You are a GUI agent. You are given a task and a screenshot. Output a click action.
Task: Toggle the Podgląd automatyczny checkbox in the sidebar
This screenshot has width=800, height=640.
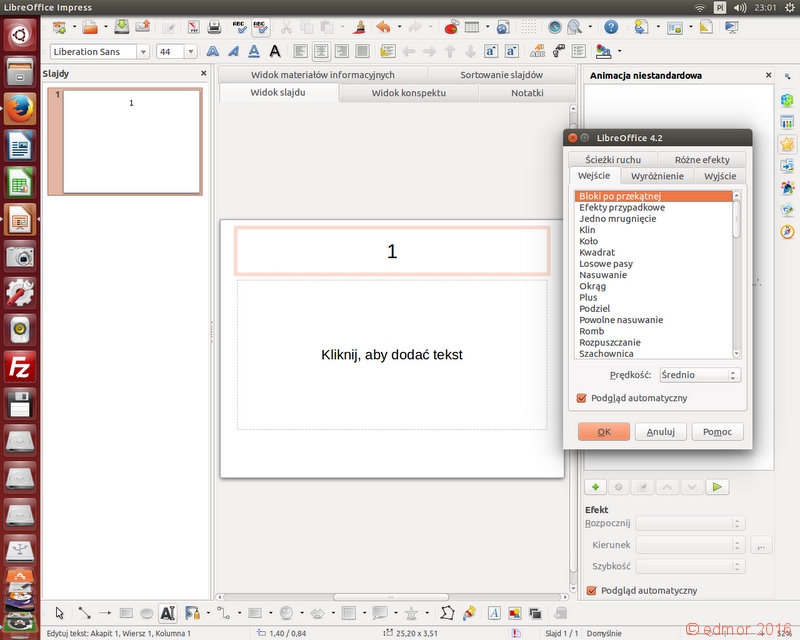[x=591, y=590]
